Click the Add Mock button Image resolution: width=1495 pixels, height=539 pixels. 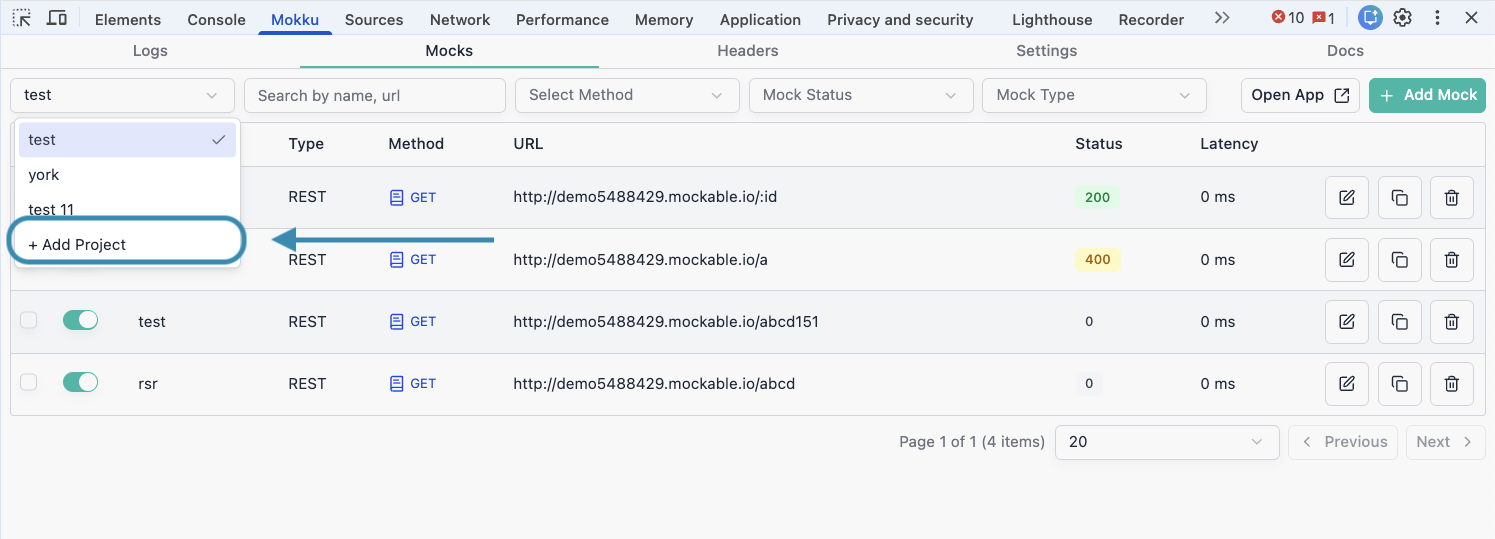[x=1427, y=95]
